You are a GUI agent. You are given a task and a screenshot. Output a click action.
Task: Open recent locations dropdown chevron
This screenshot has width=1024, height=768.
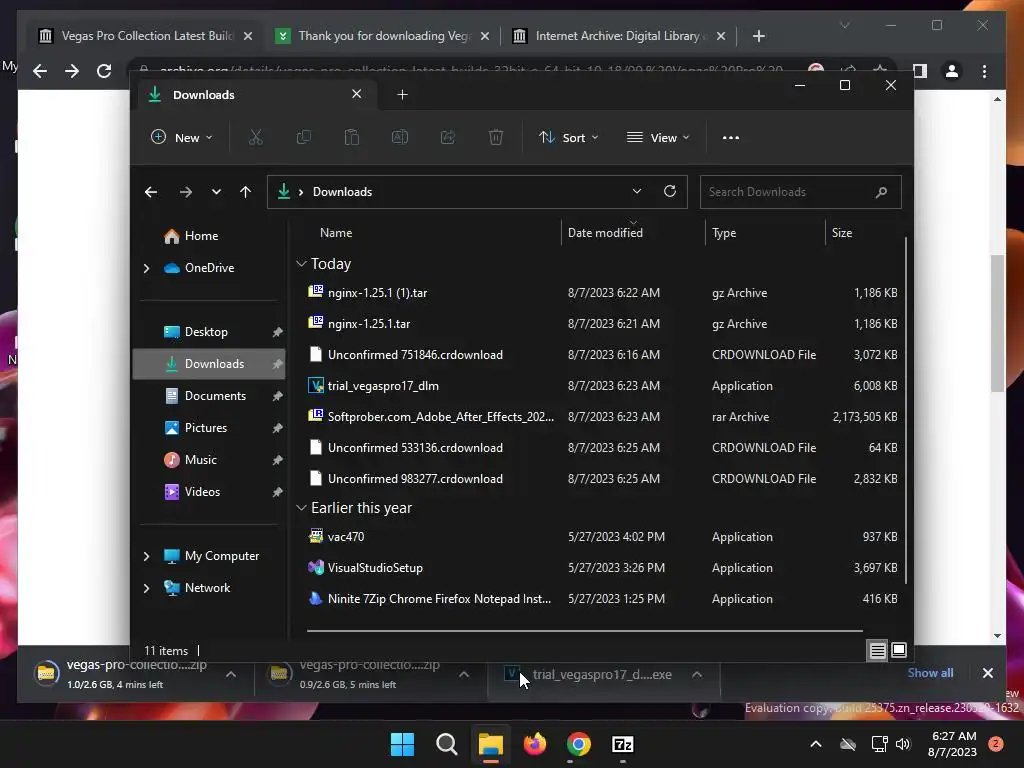coord(216,191)
